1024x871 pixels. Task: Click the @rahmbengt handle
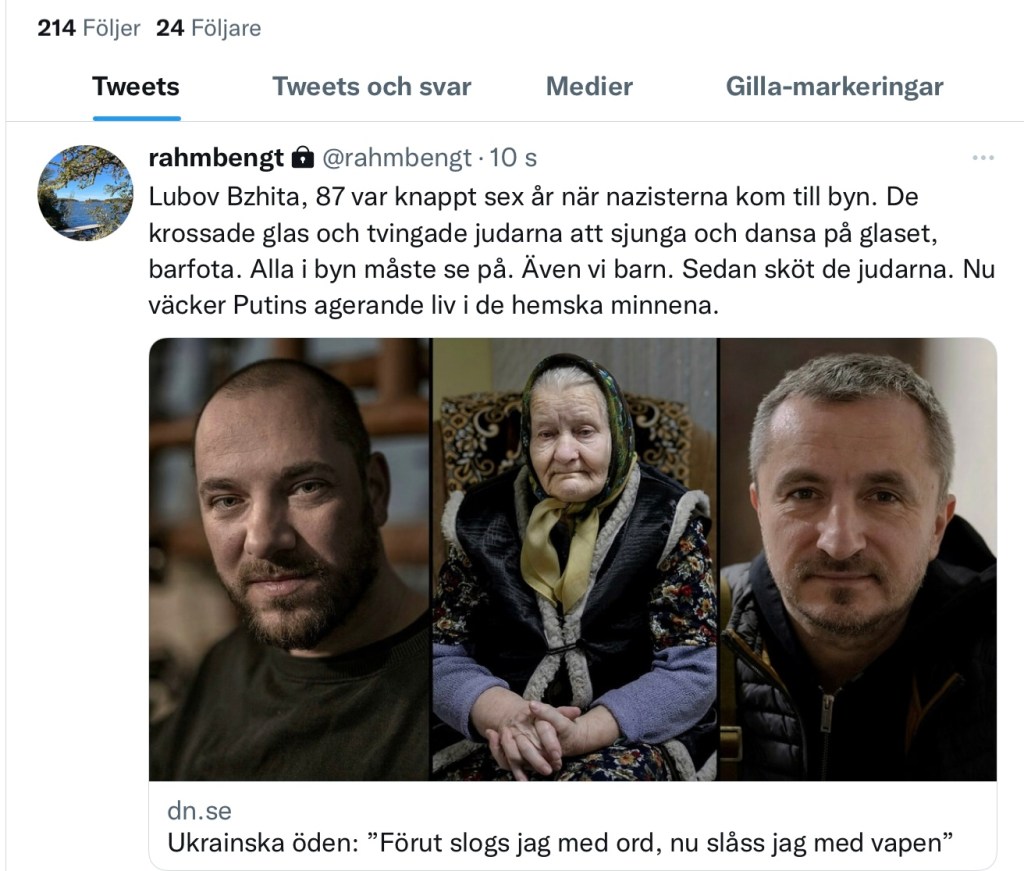click(397, 157)
